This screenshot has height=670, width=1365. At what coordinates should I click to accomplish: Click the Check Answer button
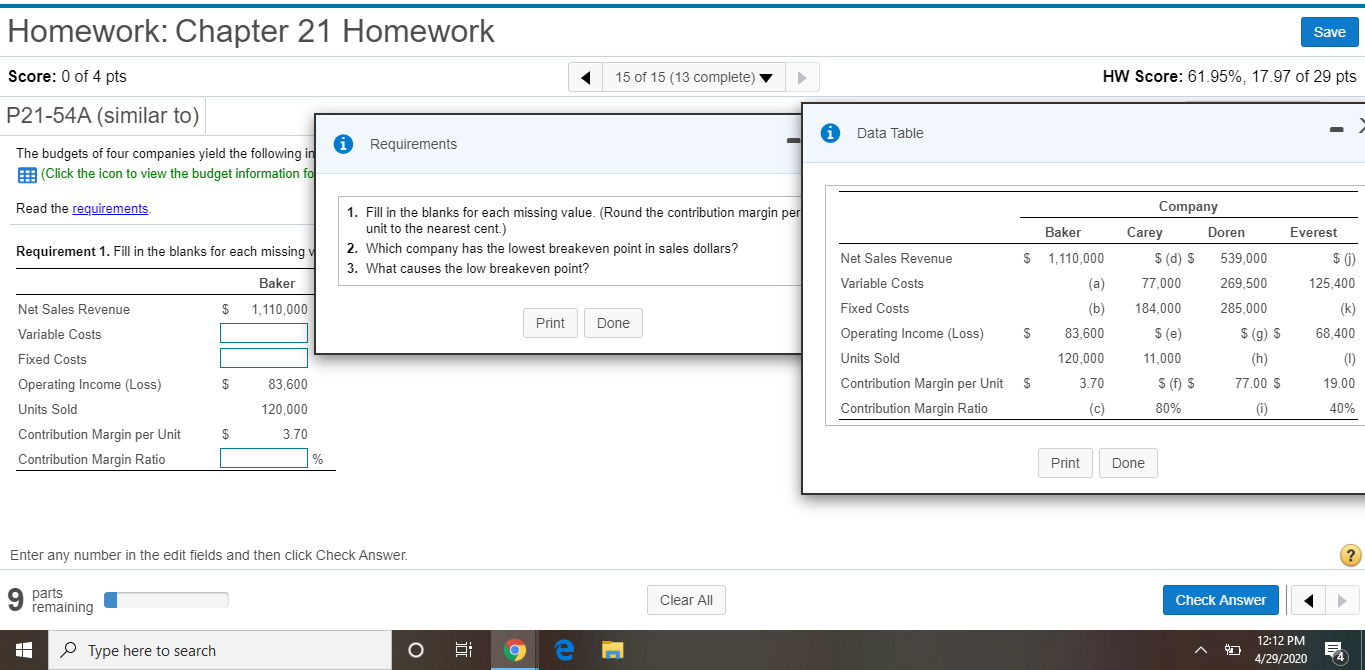click(1220, 600)
